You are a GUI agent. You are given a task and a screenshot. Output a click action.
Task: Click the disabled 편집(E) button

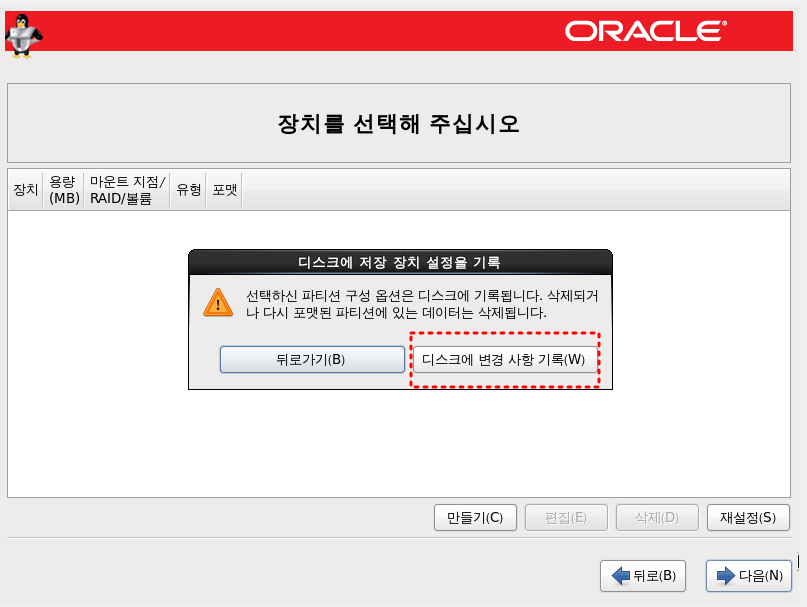pyautogui.click(x=566, y=517)
